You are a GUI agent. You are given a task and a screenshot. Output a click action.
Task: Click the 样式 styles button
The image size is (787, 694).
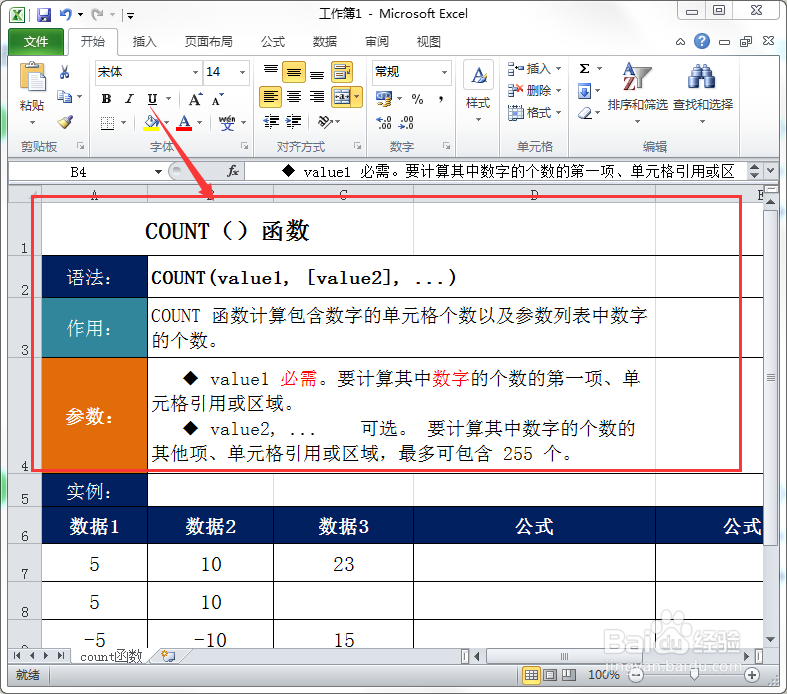coord(478,92)
